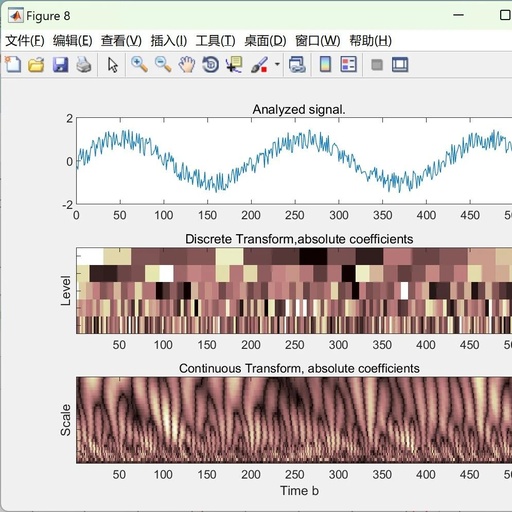Open the 桌面(D) menu

(x=265, y=41)
